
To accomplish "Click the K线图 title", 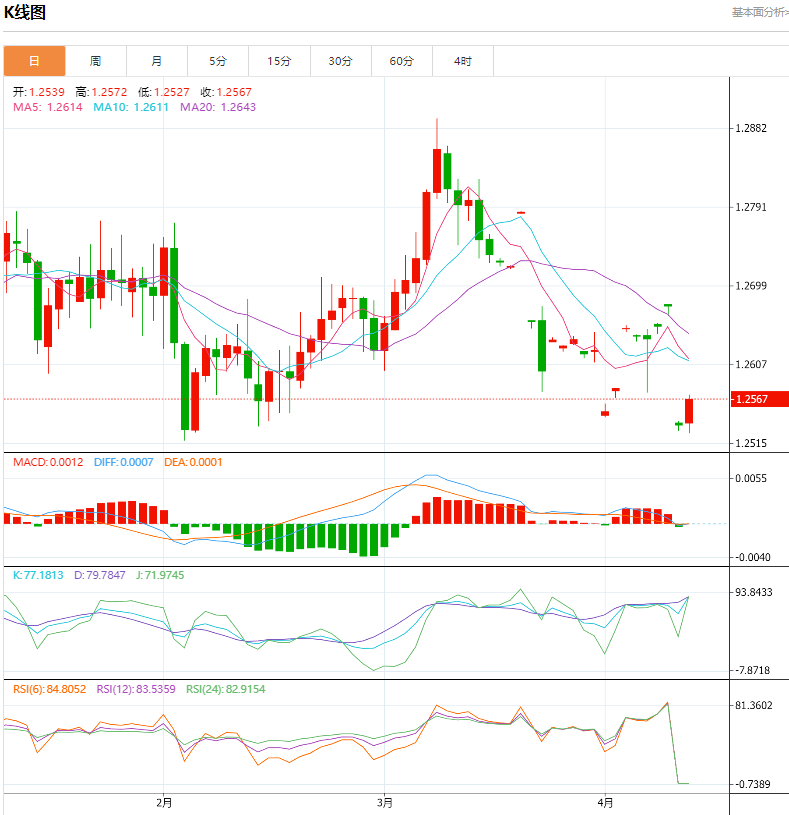I will (25, 13).
